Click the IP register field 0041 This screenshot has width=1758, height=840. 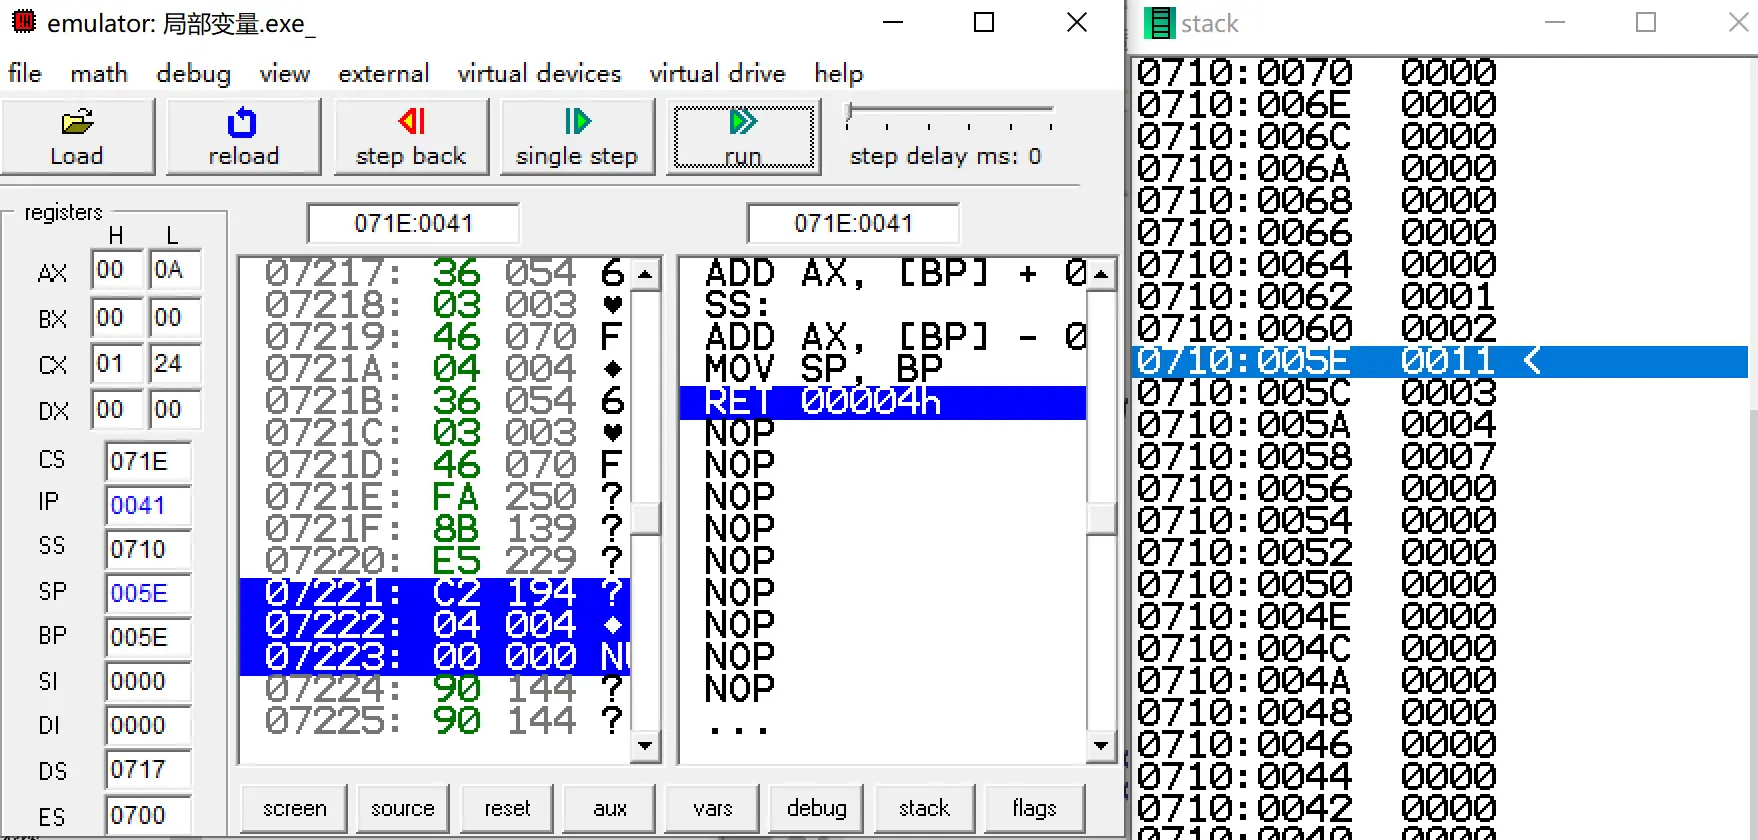(x=148, y=506)
